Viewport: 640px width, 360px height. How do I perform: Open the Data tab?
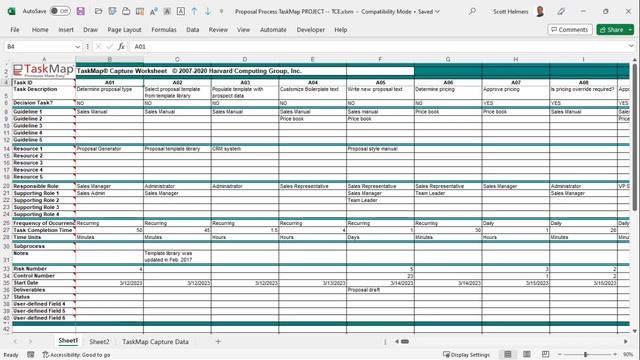click(193, 30)
